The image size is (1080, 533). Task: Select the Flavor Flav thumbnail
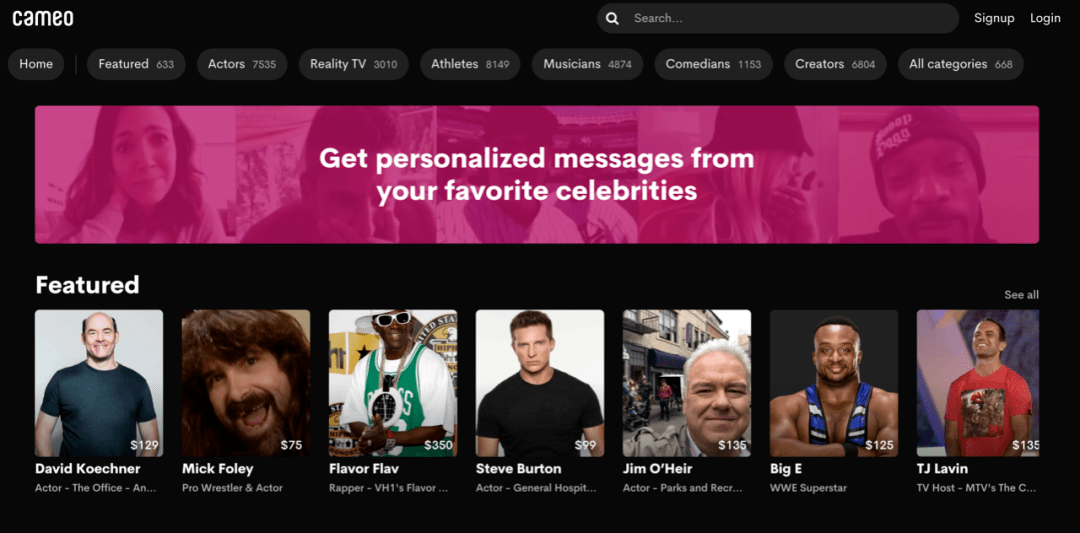393,382
